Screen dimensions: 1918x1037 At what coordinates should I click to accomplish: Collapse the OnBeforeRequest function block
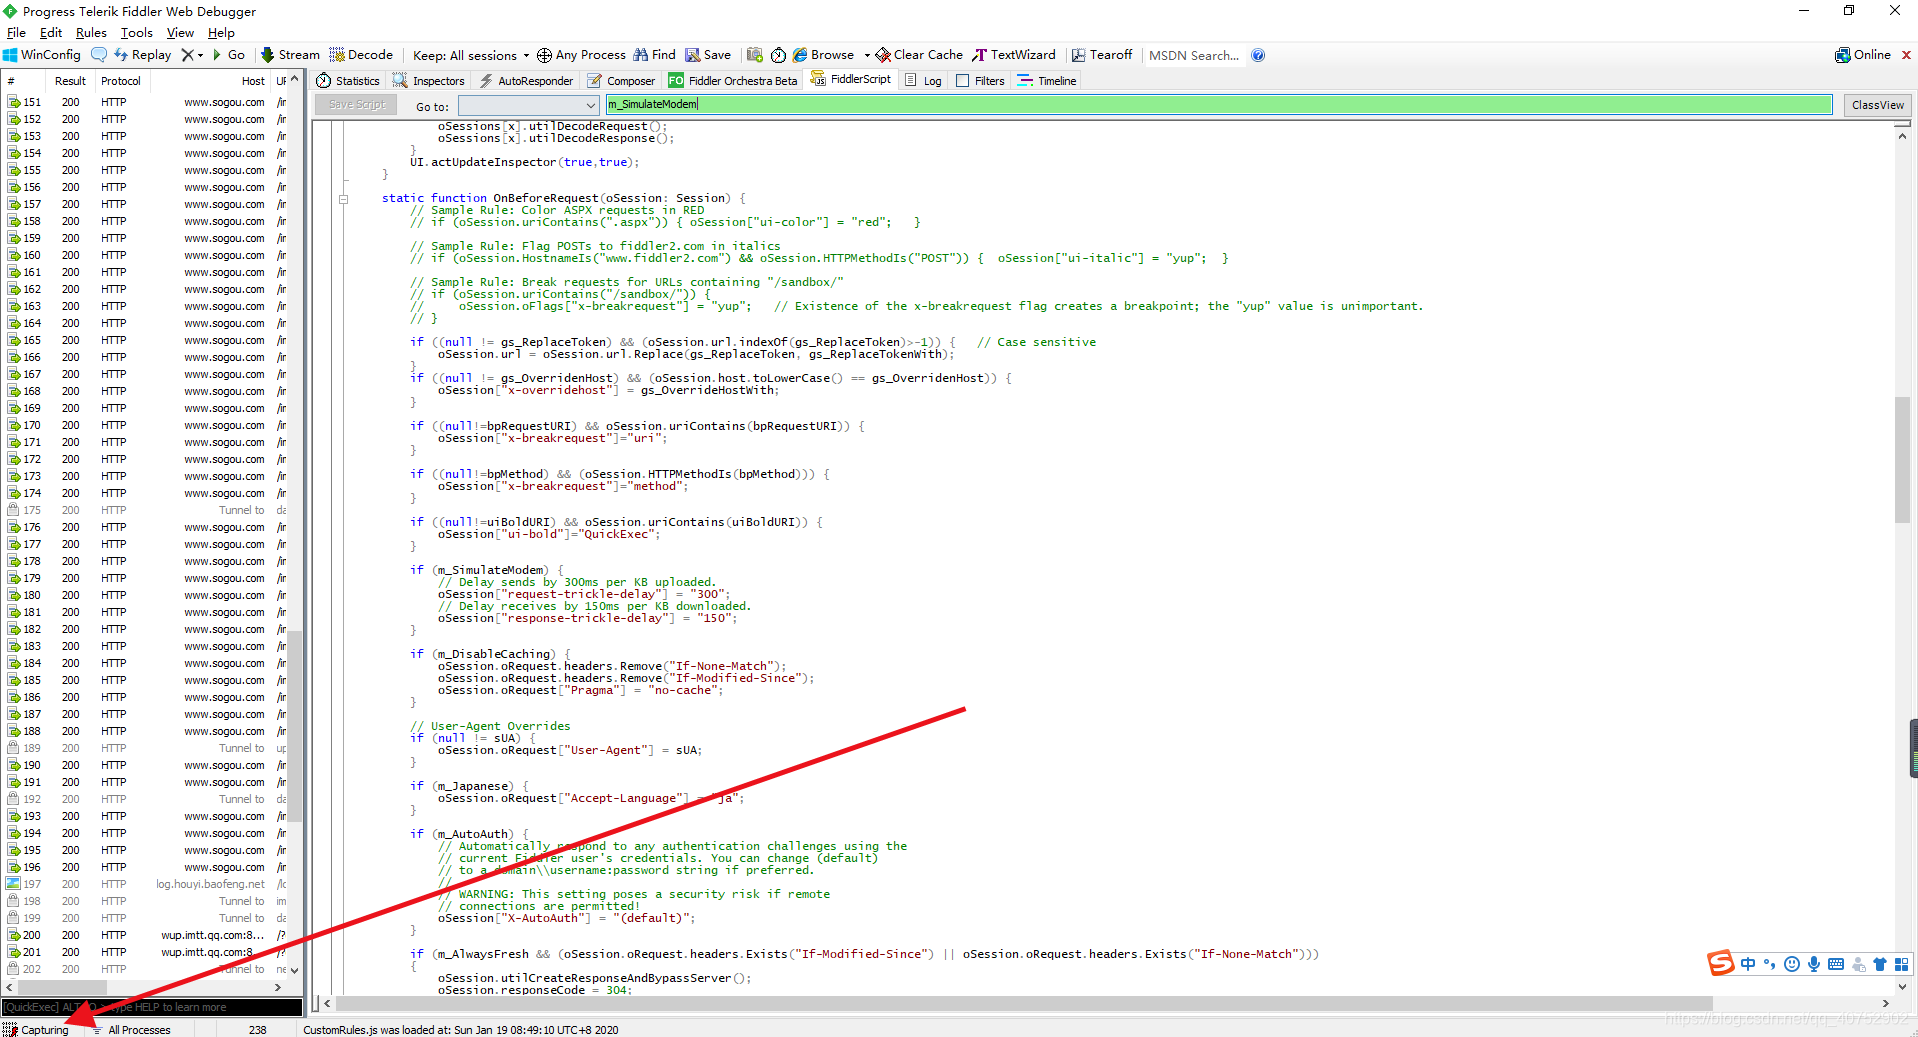343,199
